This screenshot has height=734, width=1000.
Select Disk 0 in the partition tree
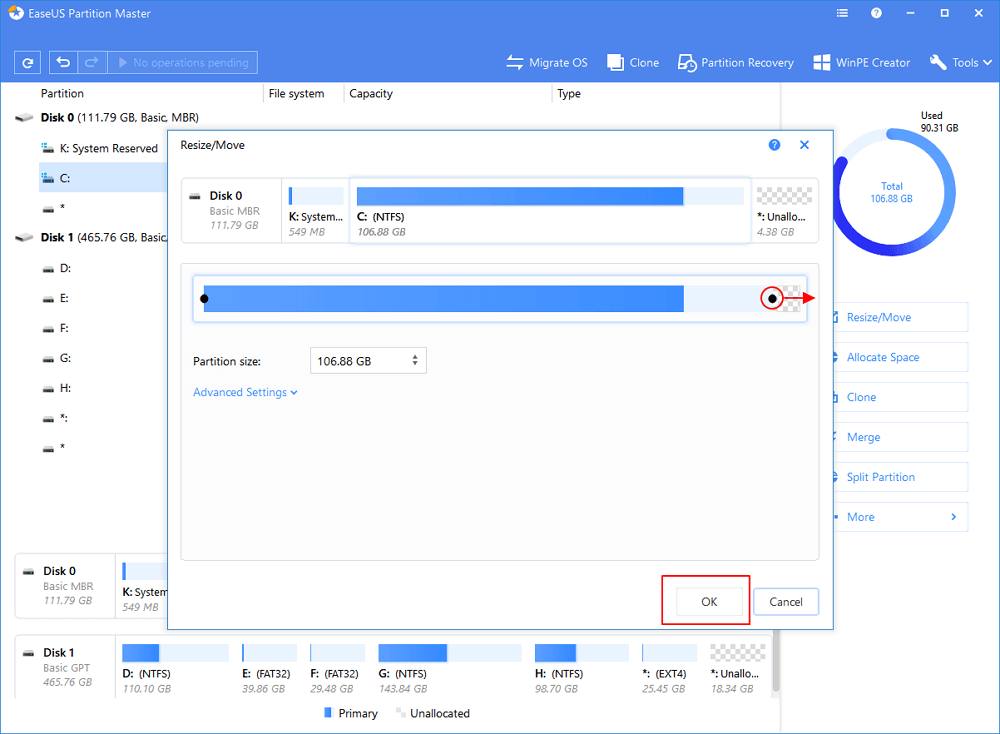click(x=120, y=117)
